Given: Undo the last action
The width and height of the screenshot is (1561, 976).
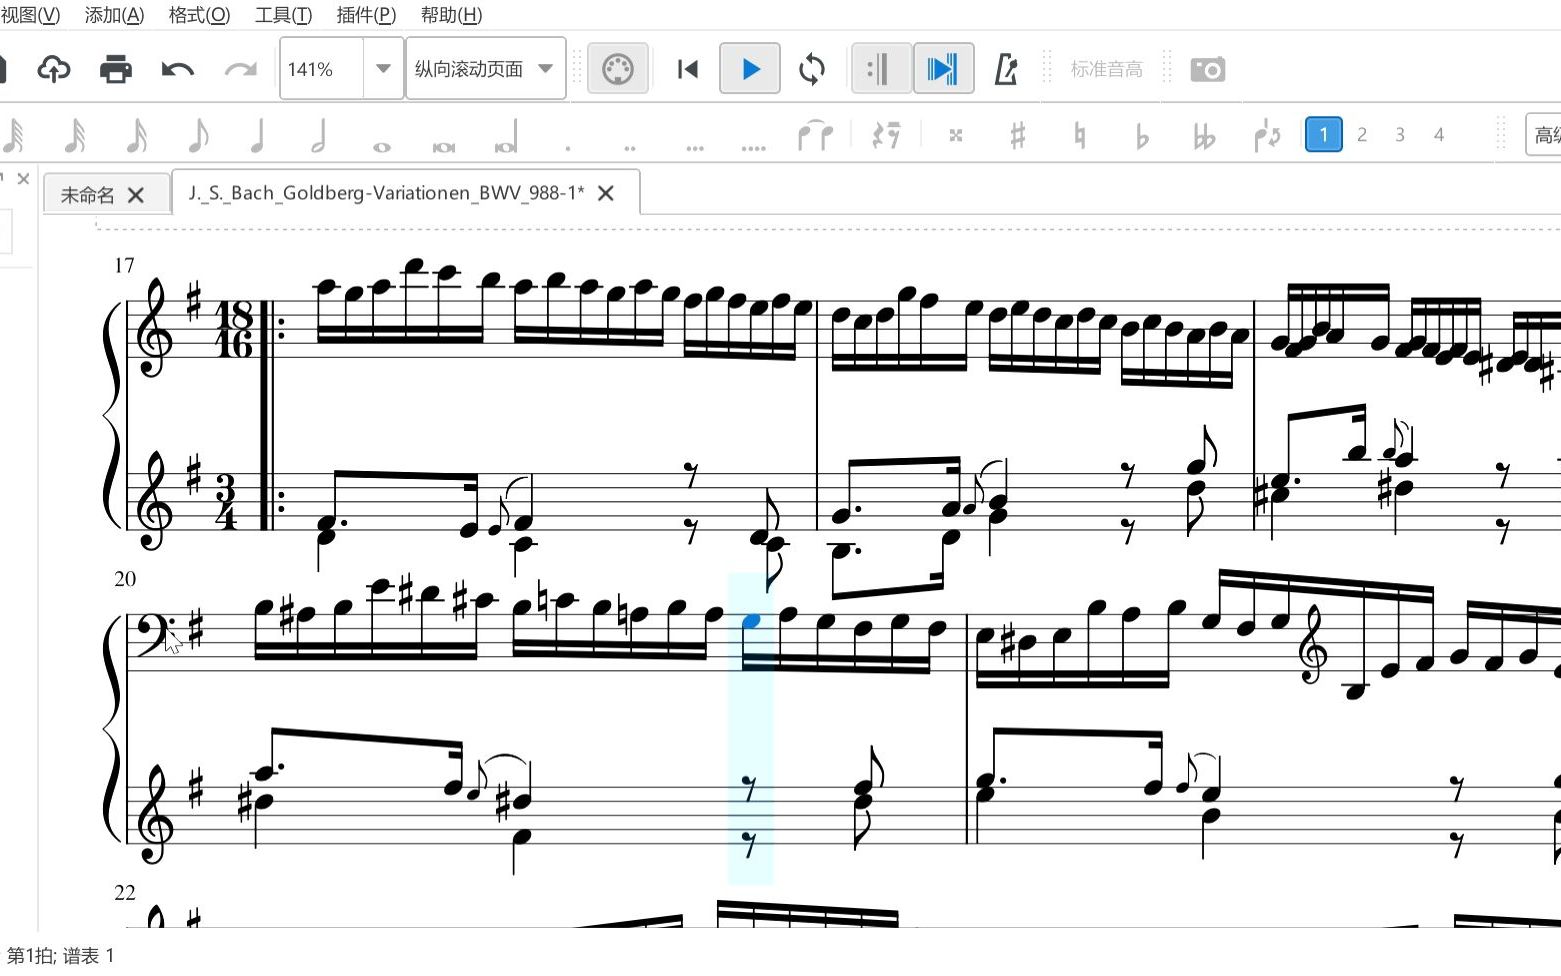Looking at the screenshot, I should 178,69.
